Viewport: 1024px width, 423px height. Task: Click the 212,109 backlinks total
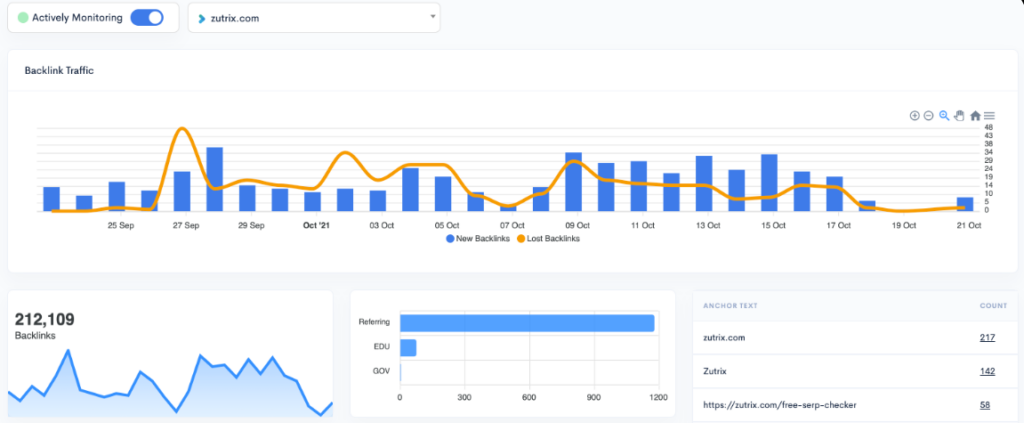tap(44, 319)
